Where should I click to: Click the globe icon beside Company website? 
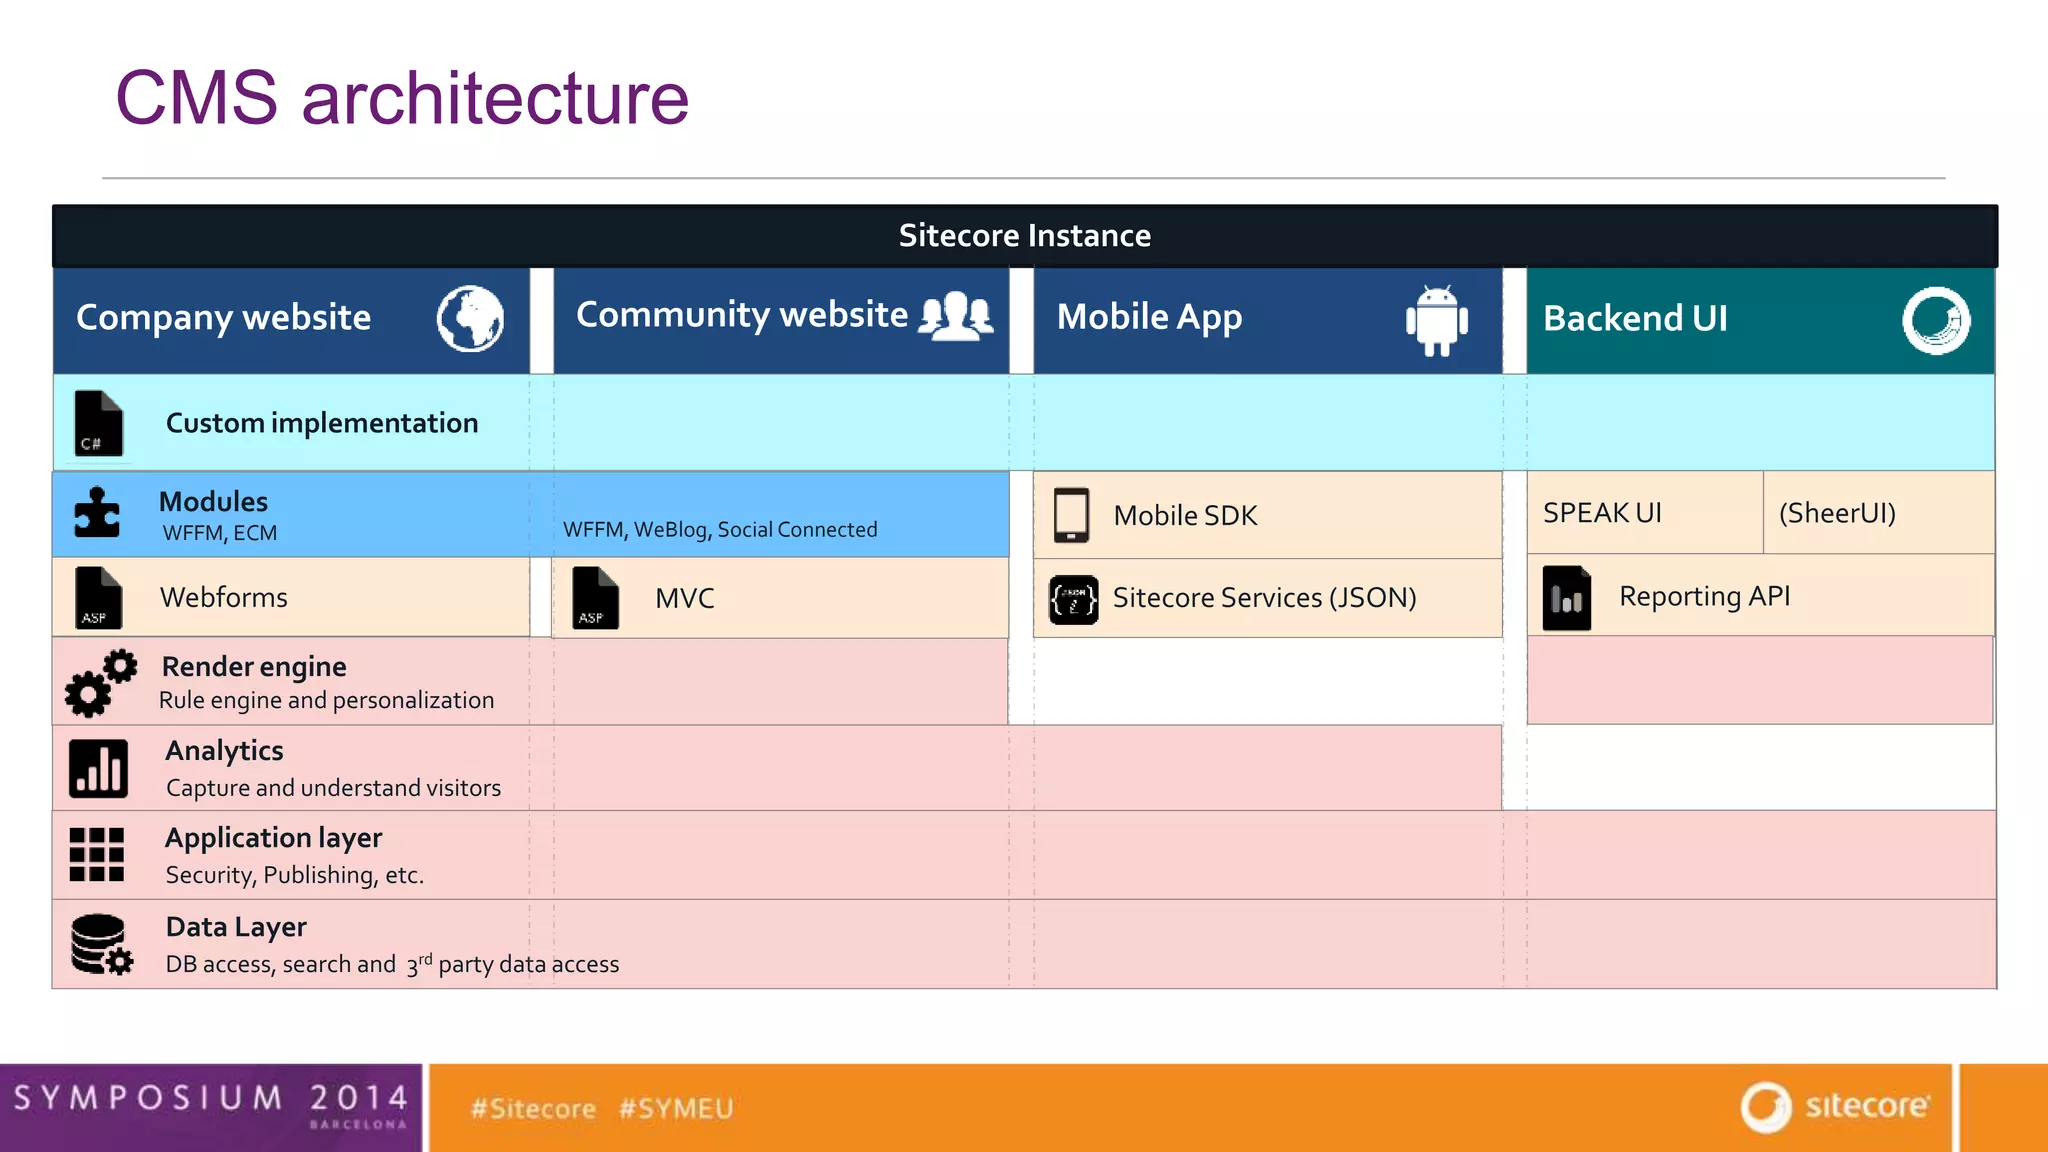470,319
